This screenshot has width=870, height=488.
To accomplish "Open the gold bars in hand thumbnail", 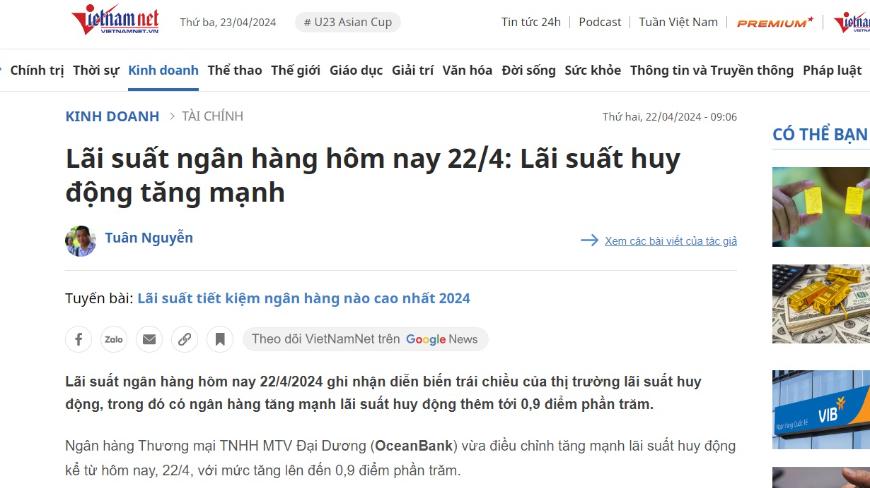I will (821, 207).
